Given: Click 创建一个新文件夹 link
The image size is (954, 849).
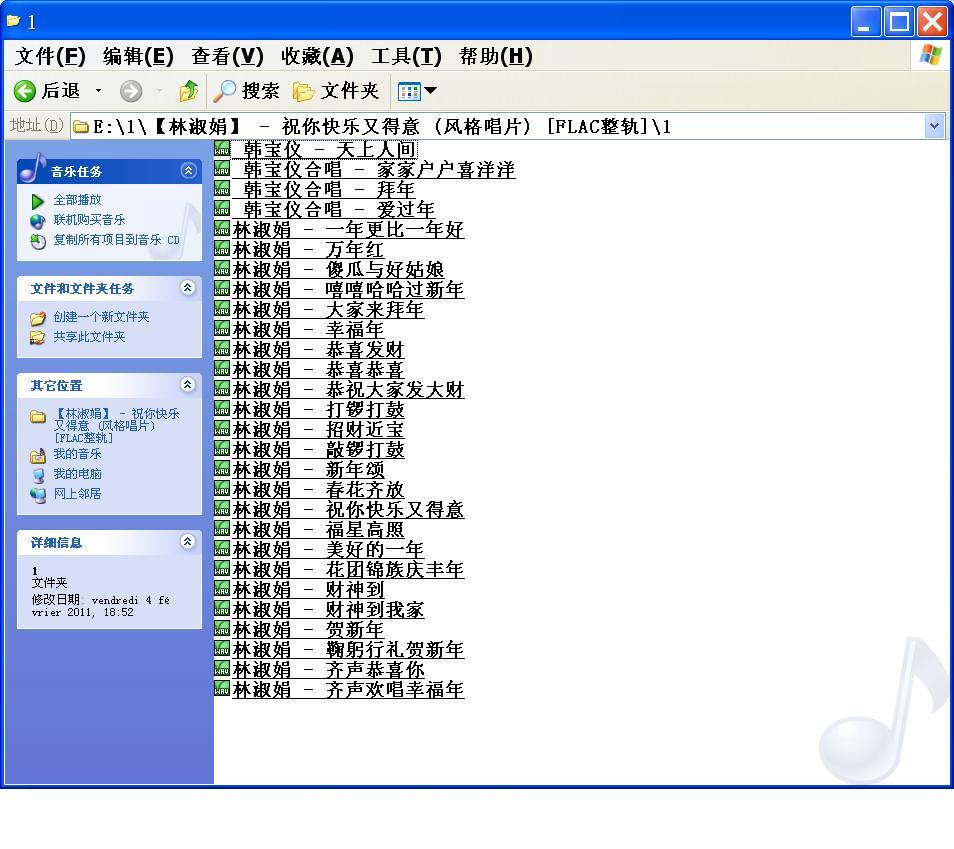Looking at the screenshot, I should (x=101, y=316).
